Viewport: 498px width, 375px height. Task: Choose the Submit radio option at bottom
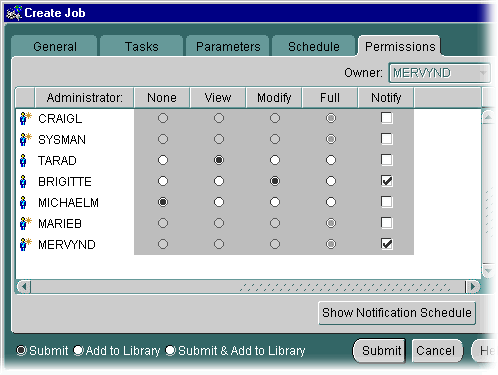pyautogui.click(x=21, y=351)
